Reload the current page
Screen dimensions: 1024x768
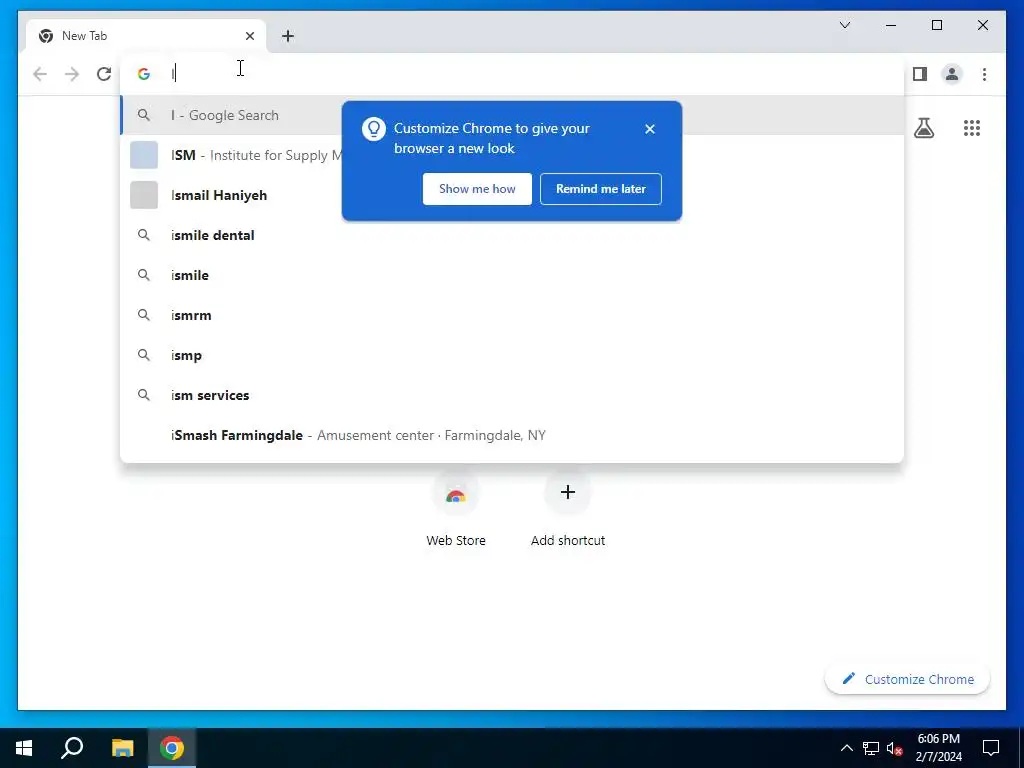[x=104, y=74]
